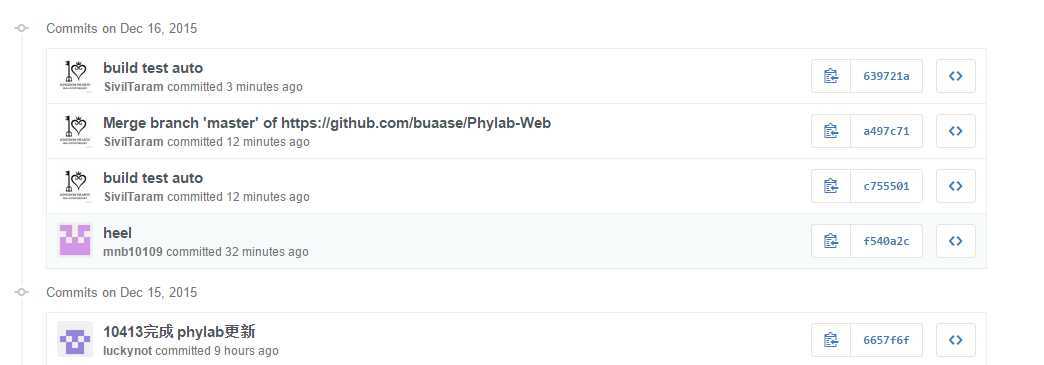Open the 'heel' commit title
1044x365 pixels.
(117, 233)
